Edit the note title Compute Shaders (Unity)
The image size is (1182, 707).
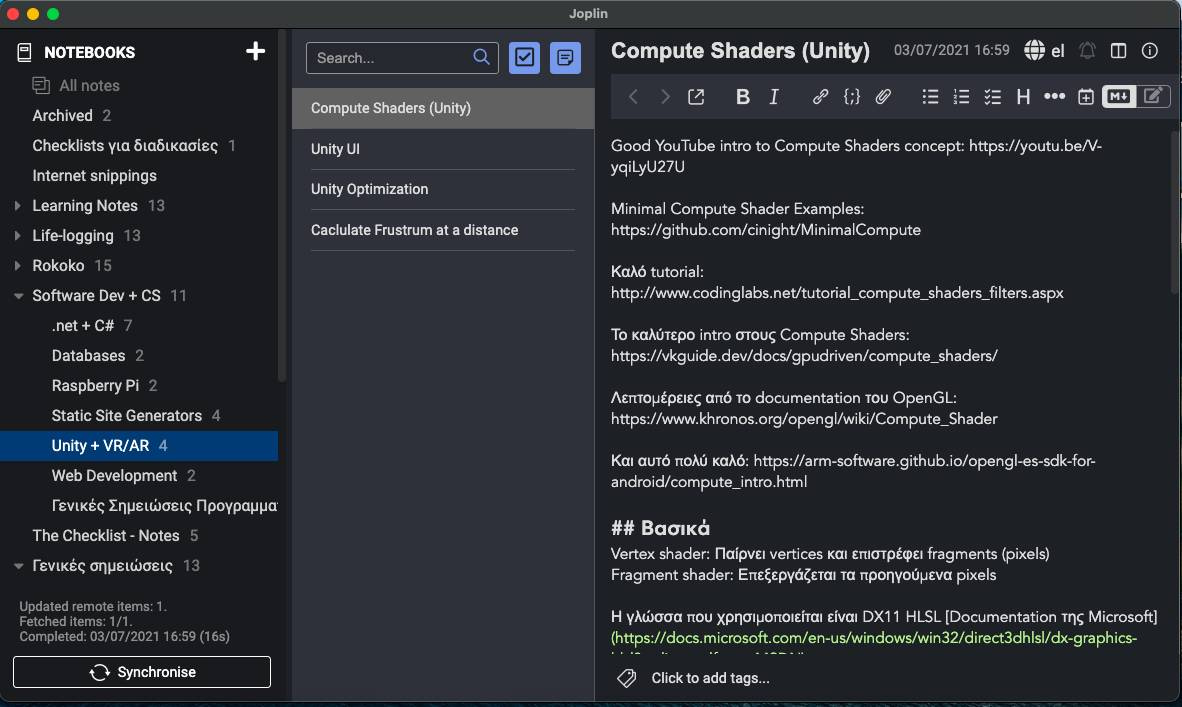coord(740,50)
